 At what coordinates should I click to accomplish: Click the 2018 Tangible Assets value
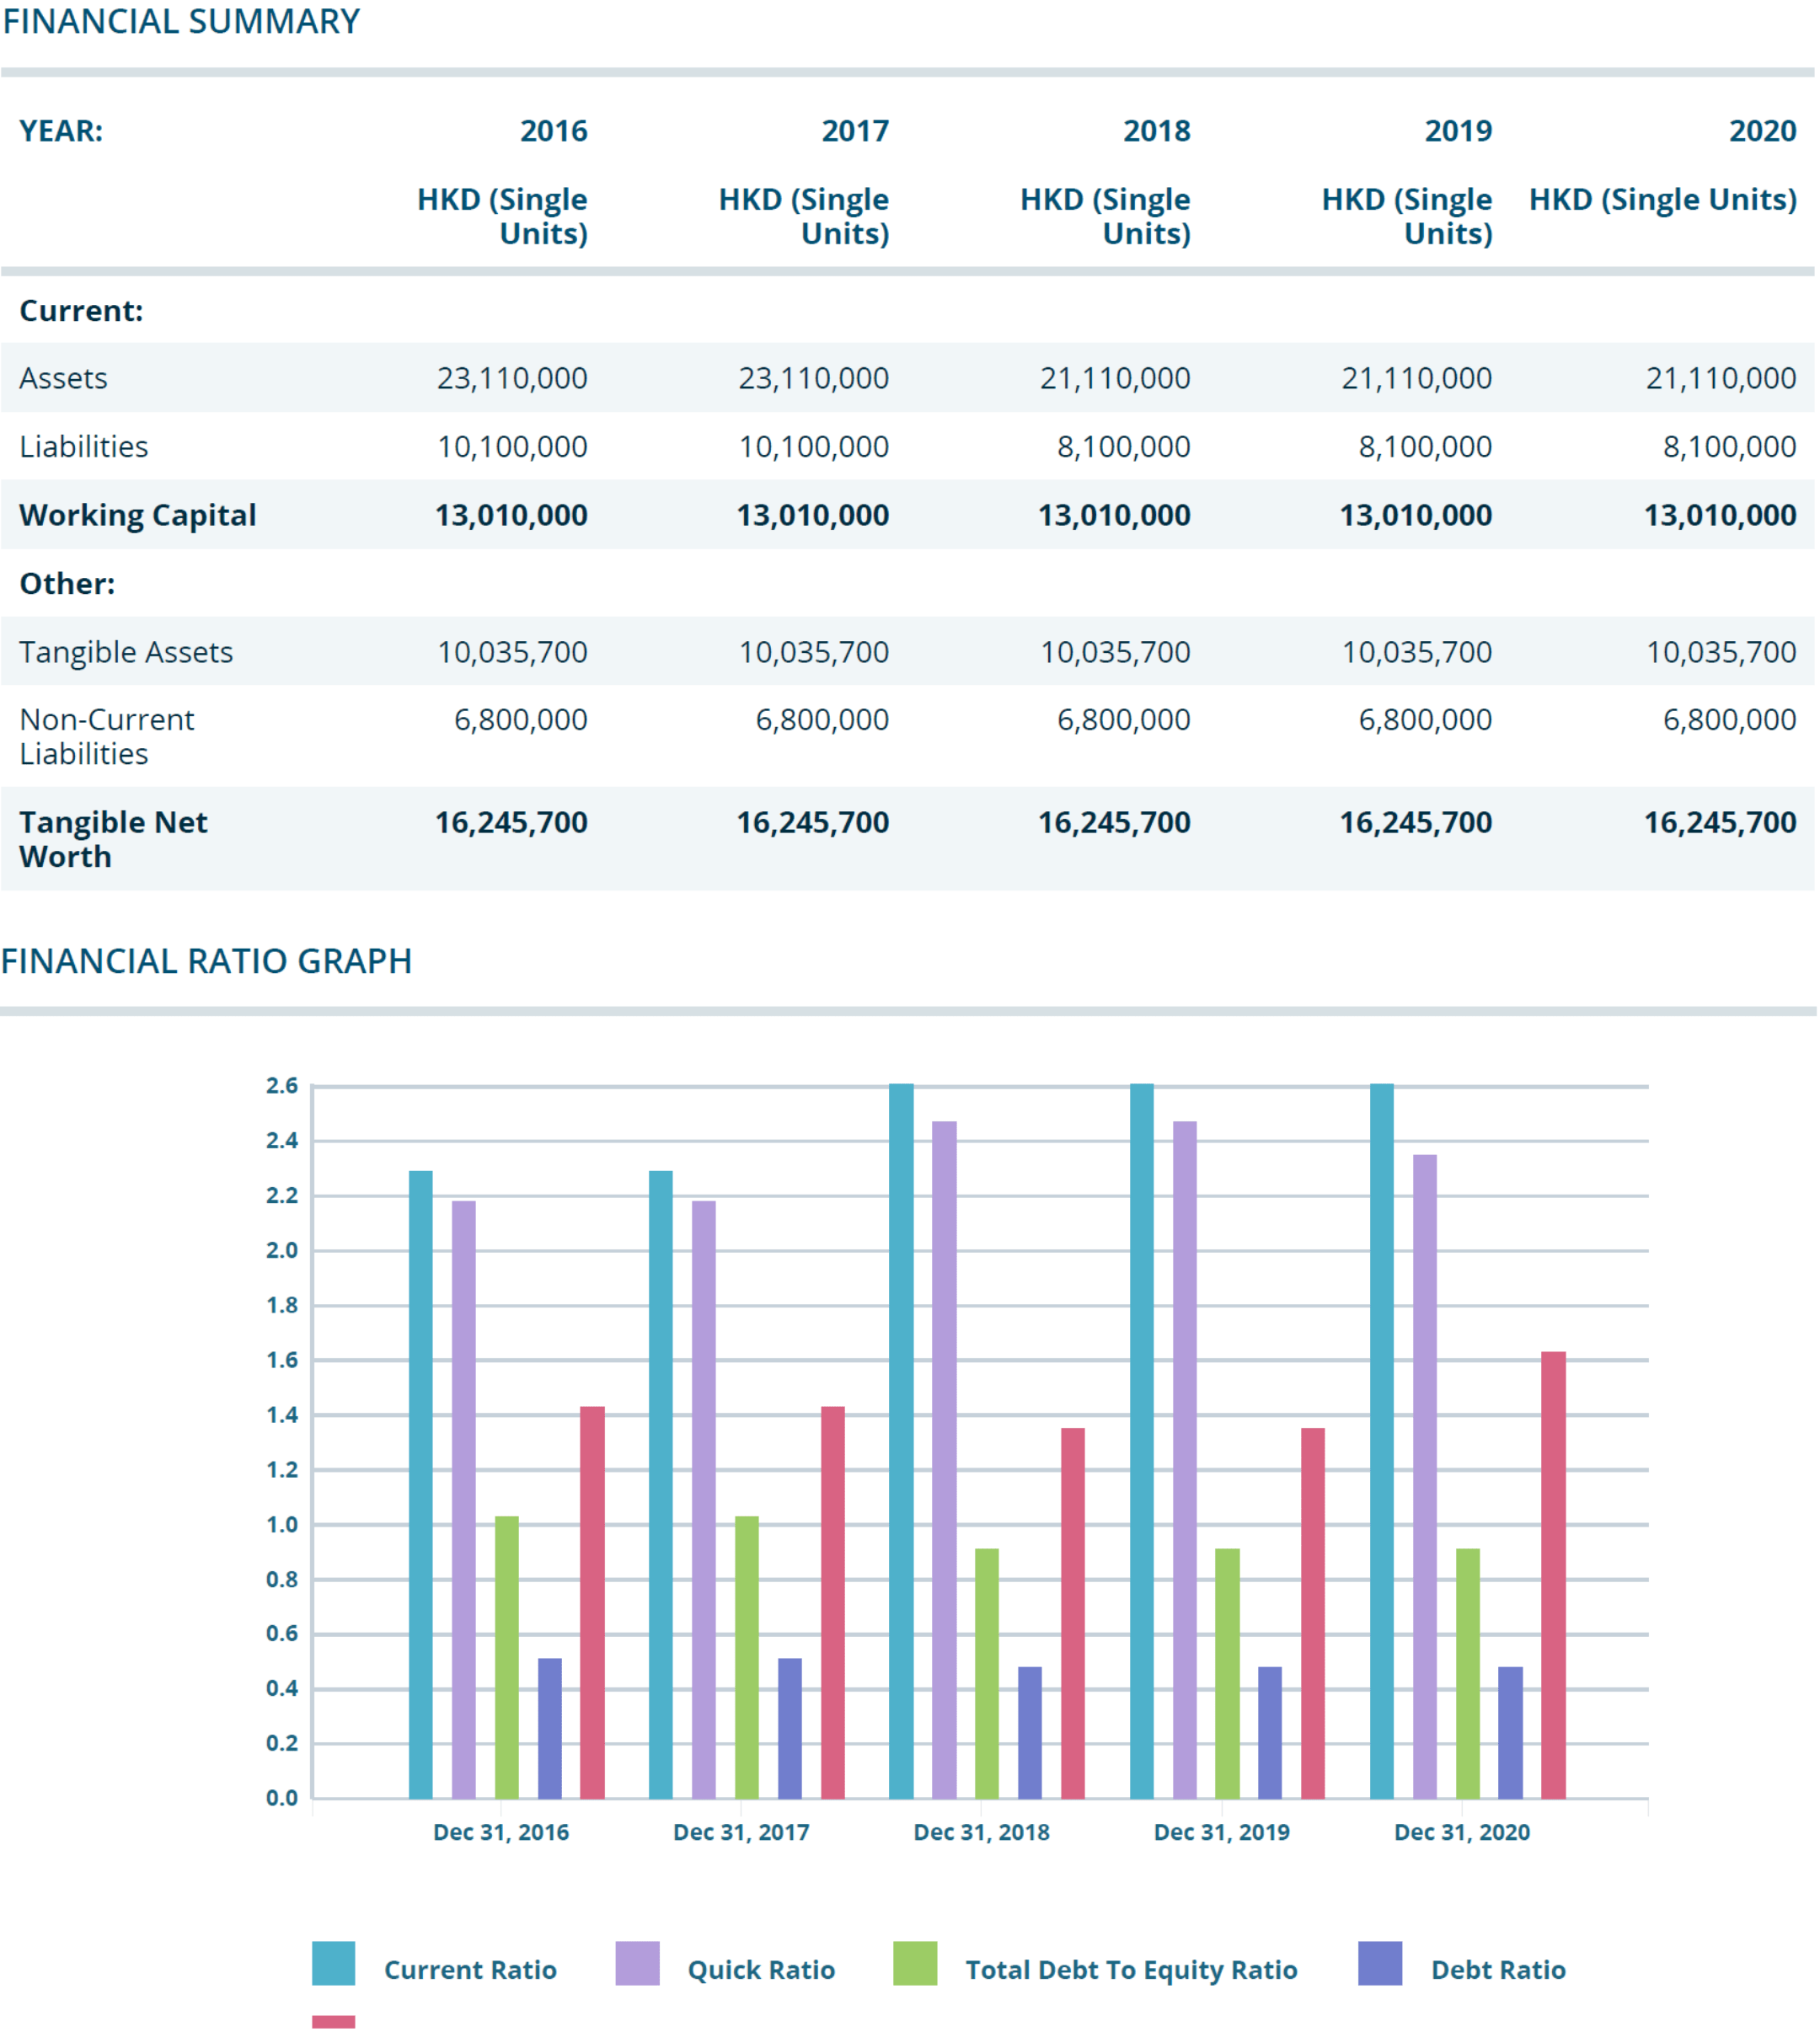1115,652
